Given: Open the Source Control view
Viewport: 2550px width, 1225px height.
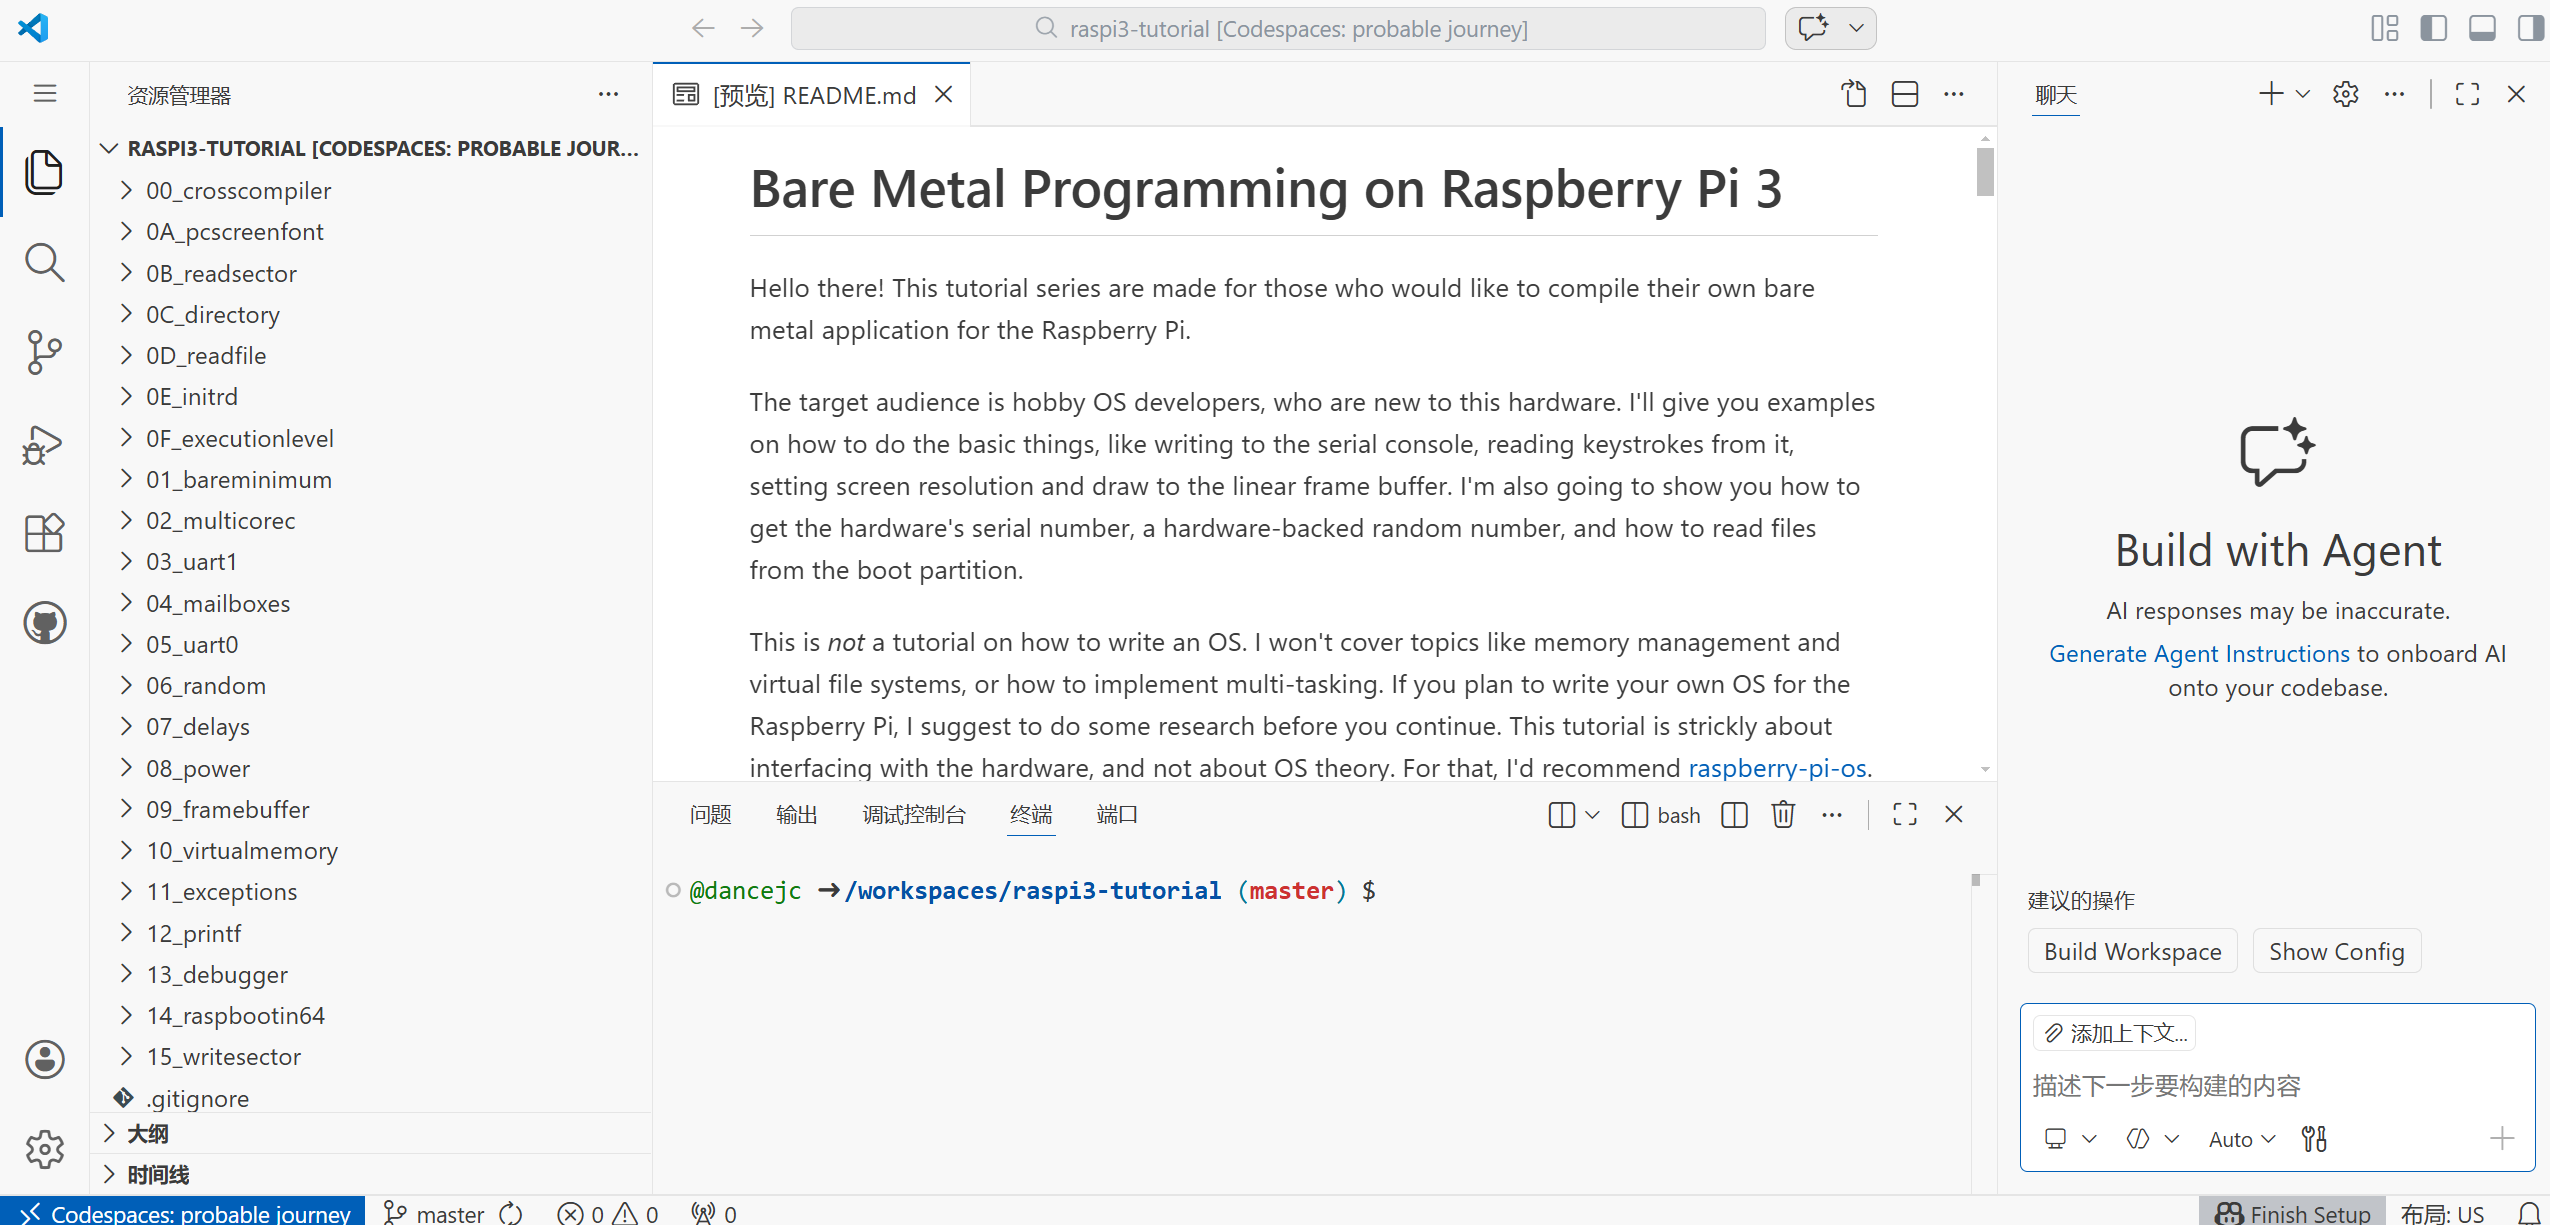Looking at the screenshot, I should pos(44,352).
